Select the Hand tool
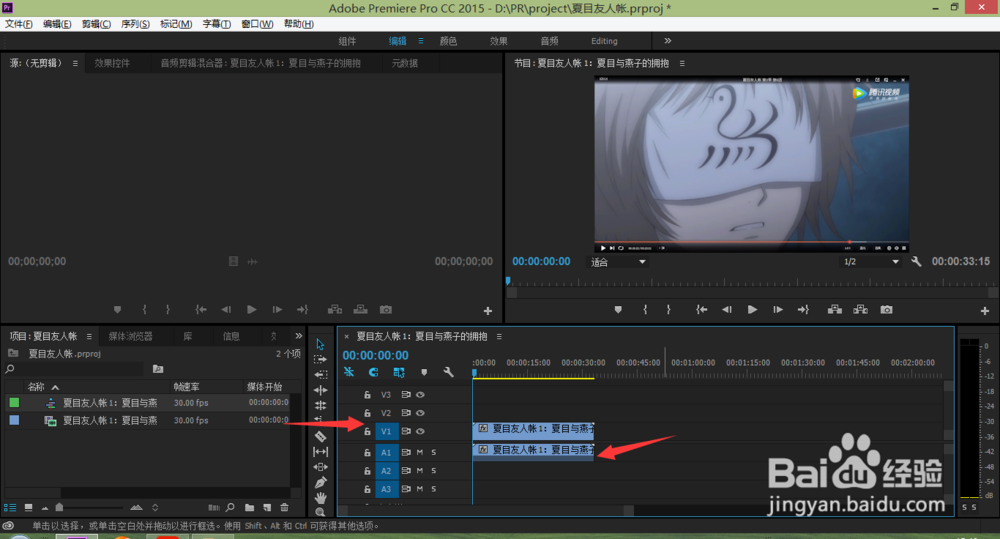 point(320,498)
